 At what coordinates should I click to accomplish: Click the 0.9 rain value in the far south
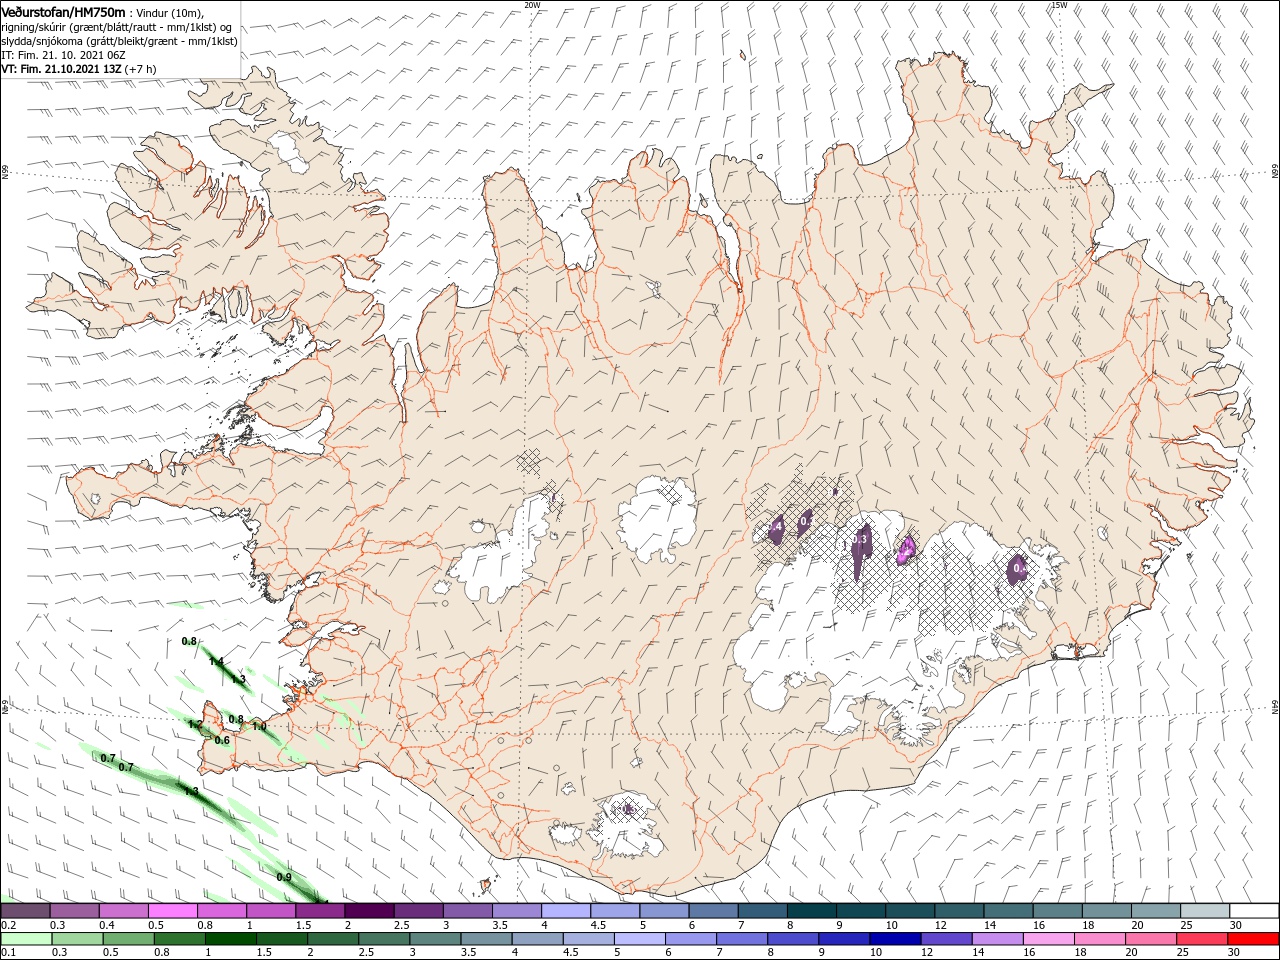point(284,877)
